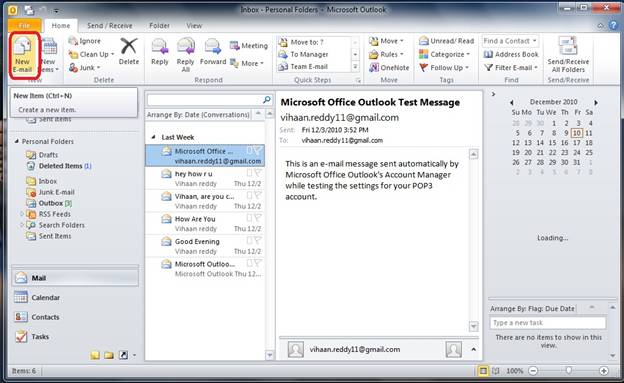624x383 pixels.
Task: Flag the 'How Are You' message
Action: (x=257, y=218)
